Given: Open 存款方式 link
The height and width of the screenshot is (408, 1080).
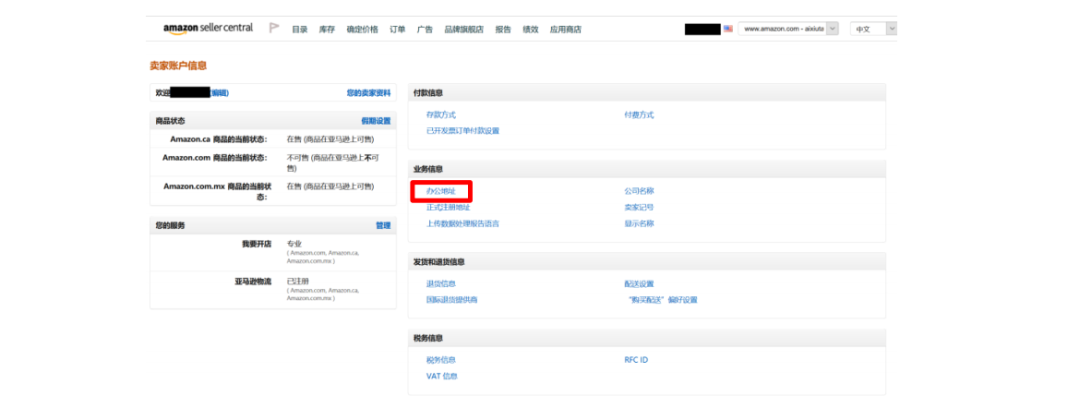Looking at the screenshot, I should [441, 115].
